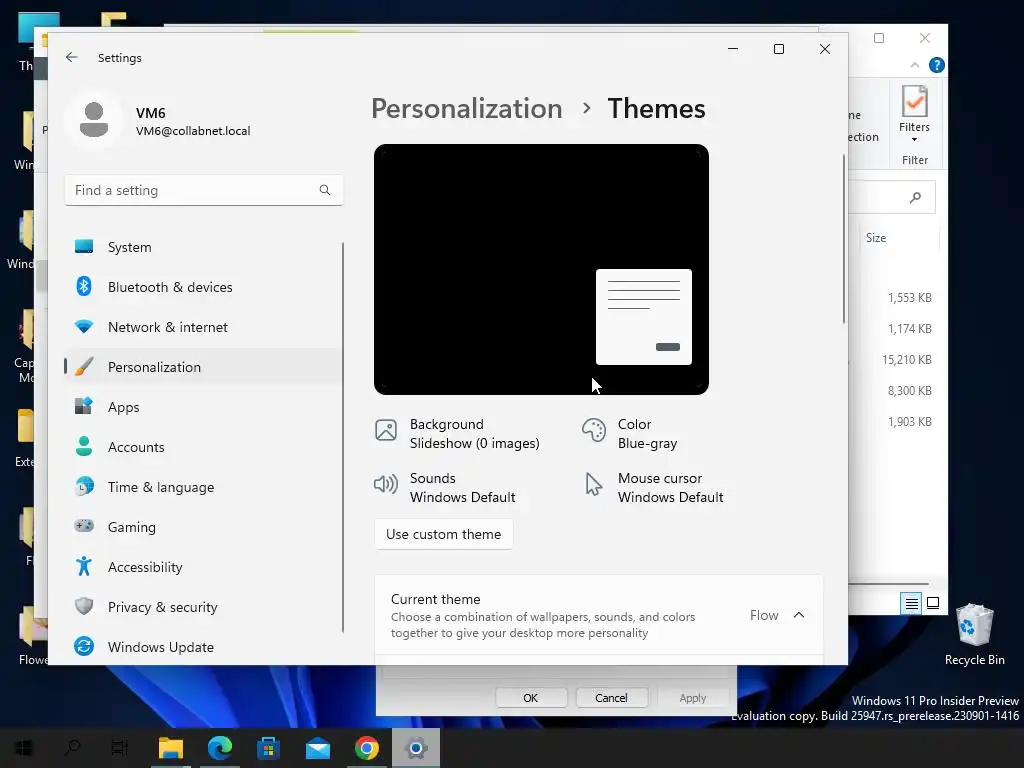Click the Settings gear taskbar icon
Screen dimensions: 1024x768
click(416, 748)
